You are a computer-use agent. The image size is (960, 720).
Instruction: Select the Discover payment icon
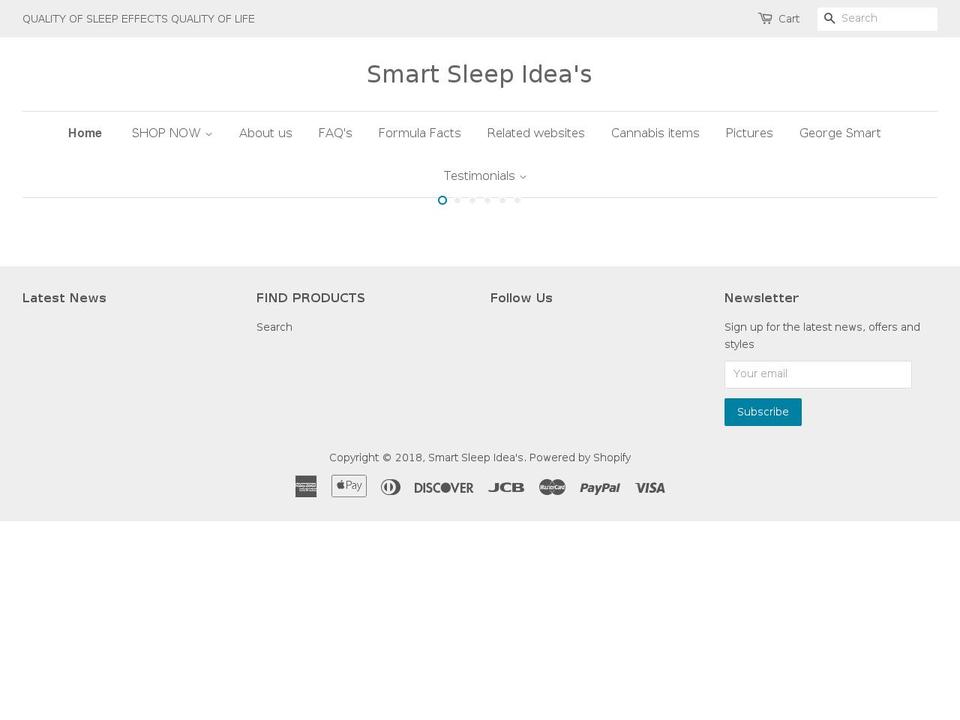pos(444,488)
